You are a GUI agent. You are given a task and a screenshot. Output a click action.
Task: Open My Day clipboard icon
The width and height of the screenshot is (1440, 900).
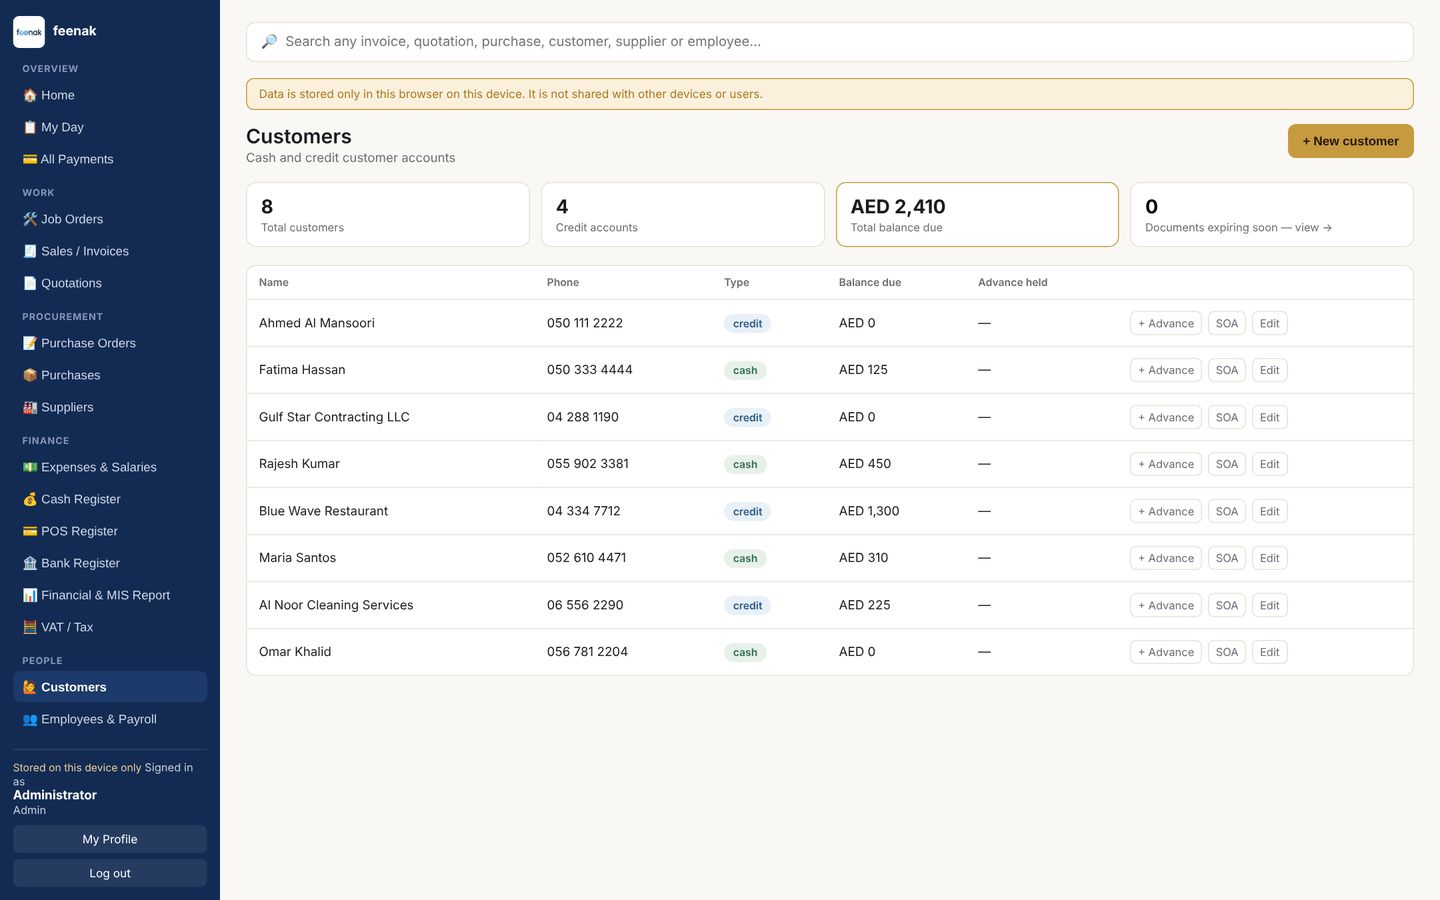(x=30, y=127)
